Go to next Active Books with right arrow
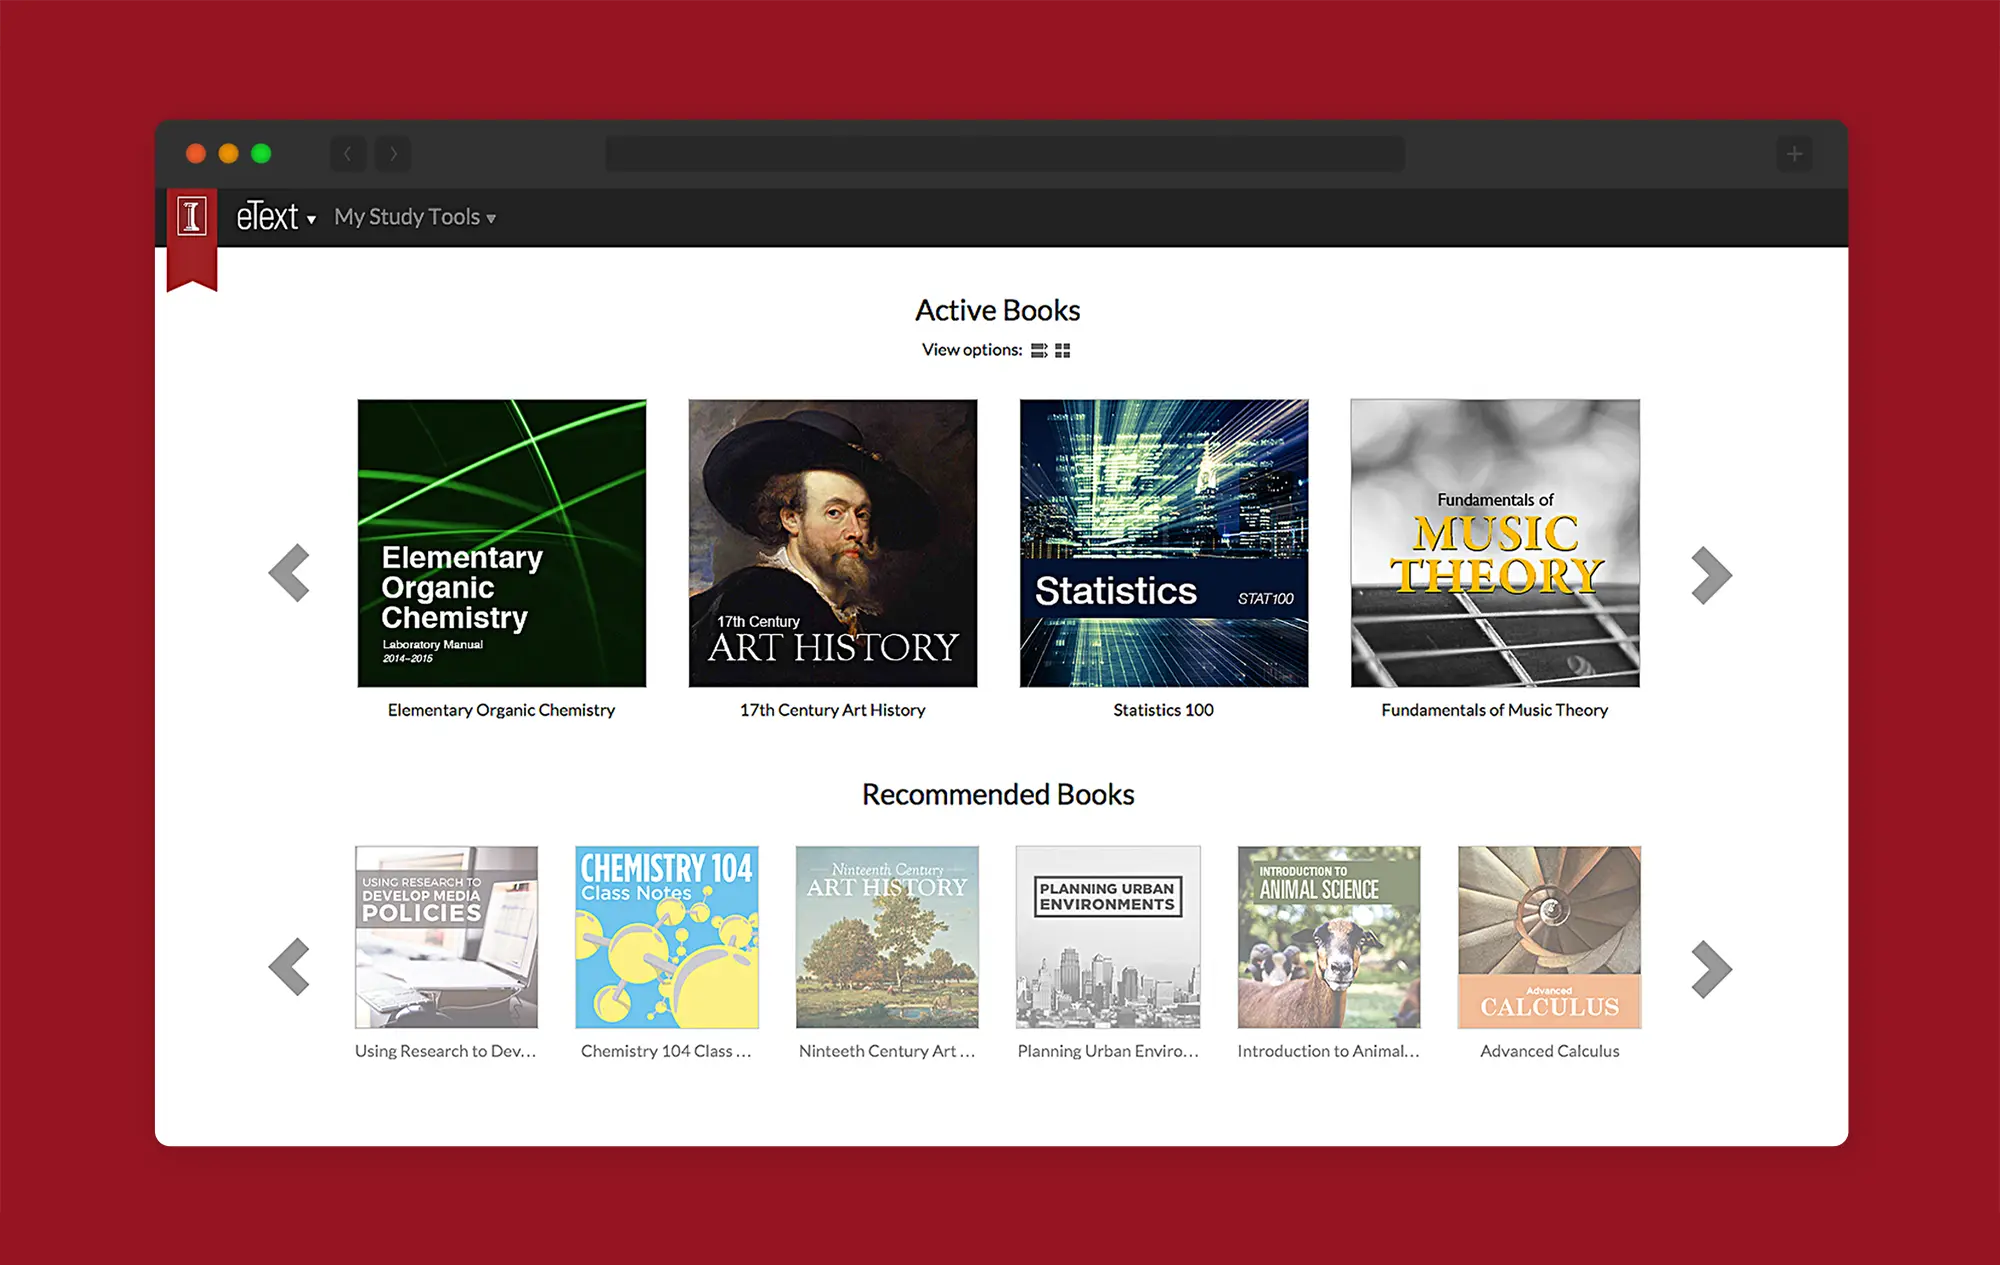 click(x=1711, y=575)
